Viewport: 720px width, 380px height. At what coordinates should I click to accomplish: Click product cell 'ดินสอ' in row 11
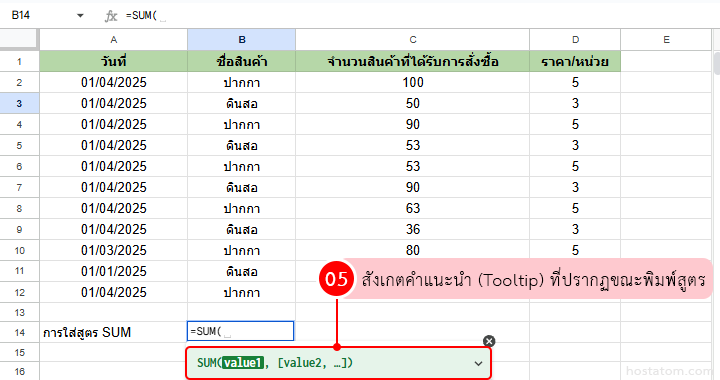[242, 271]
